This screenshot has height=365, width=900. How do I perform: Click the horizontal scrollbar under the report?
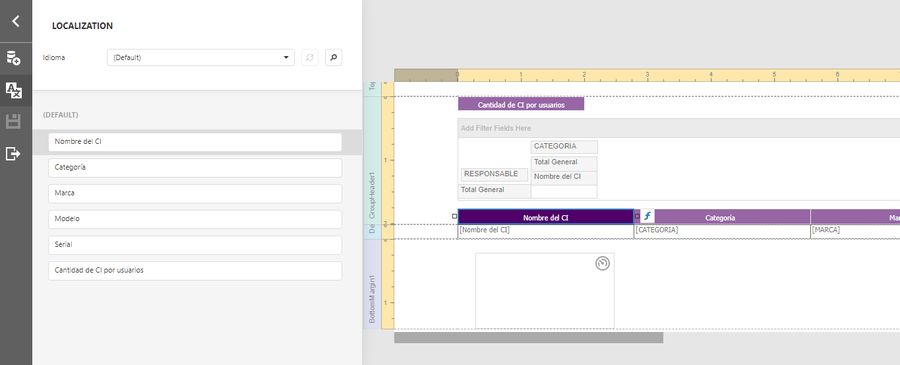pyautogui.click(x=528, y=337)
